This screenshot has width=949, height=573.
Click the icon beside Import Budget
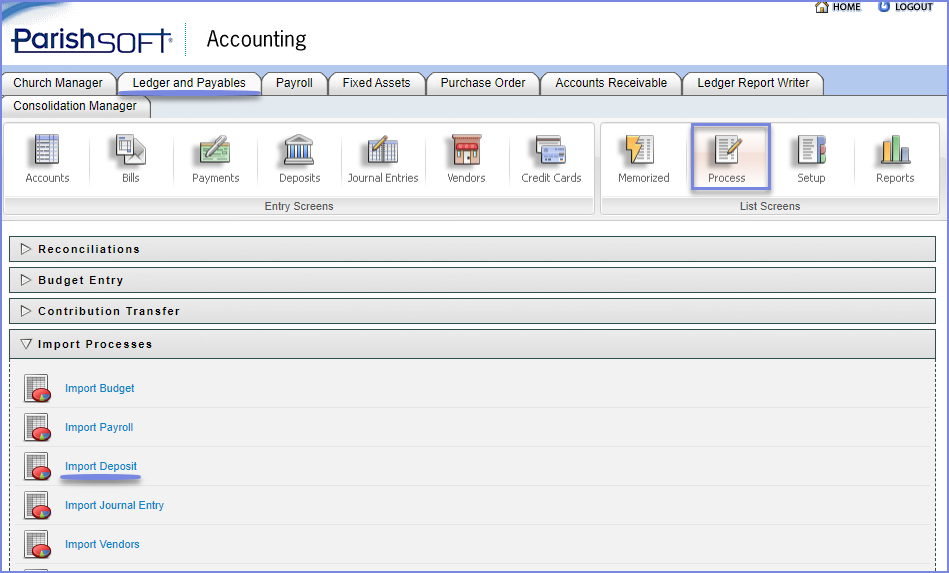(x=37, y=388)
